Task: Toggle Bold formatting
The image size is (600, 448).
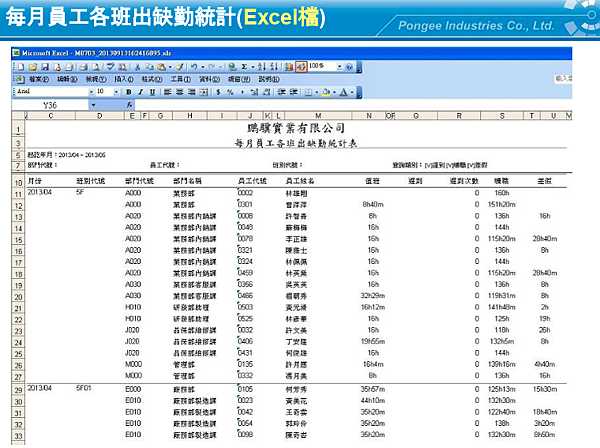Action: point(129,92)
